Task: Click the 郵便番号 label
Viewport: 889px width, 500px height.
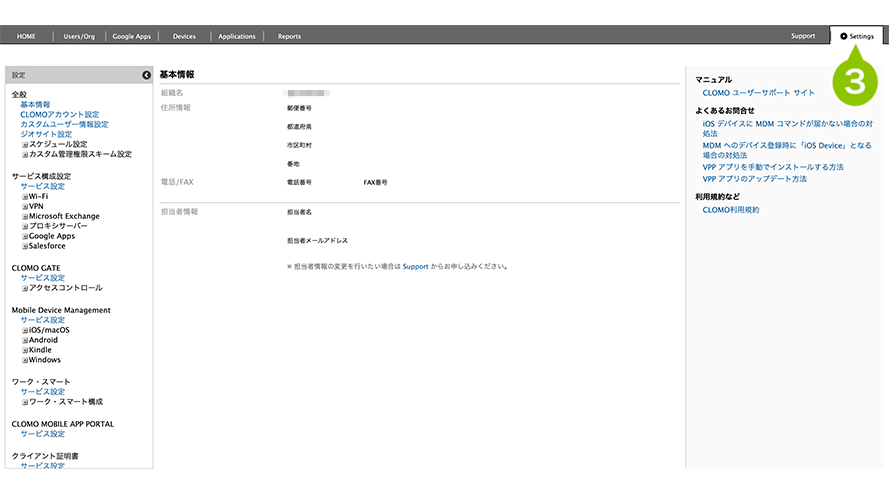Action: pyautogui.click(x=299, y=108)
